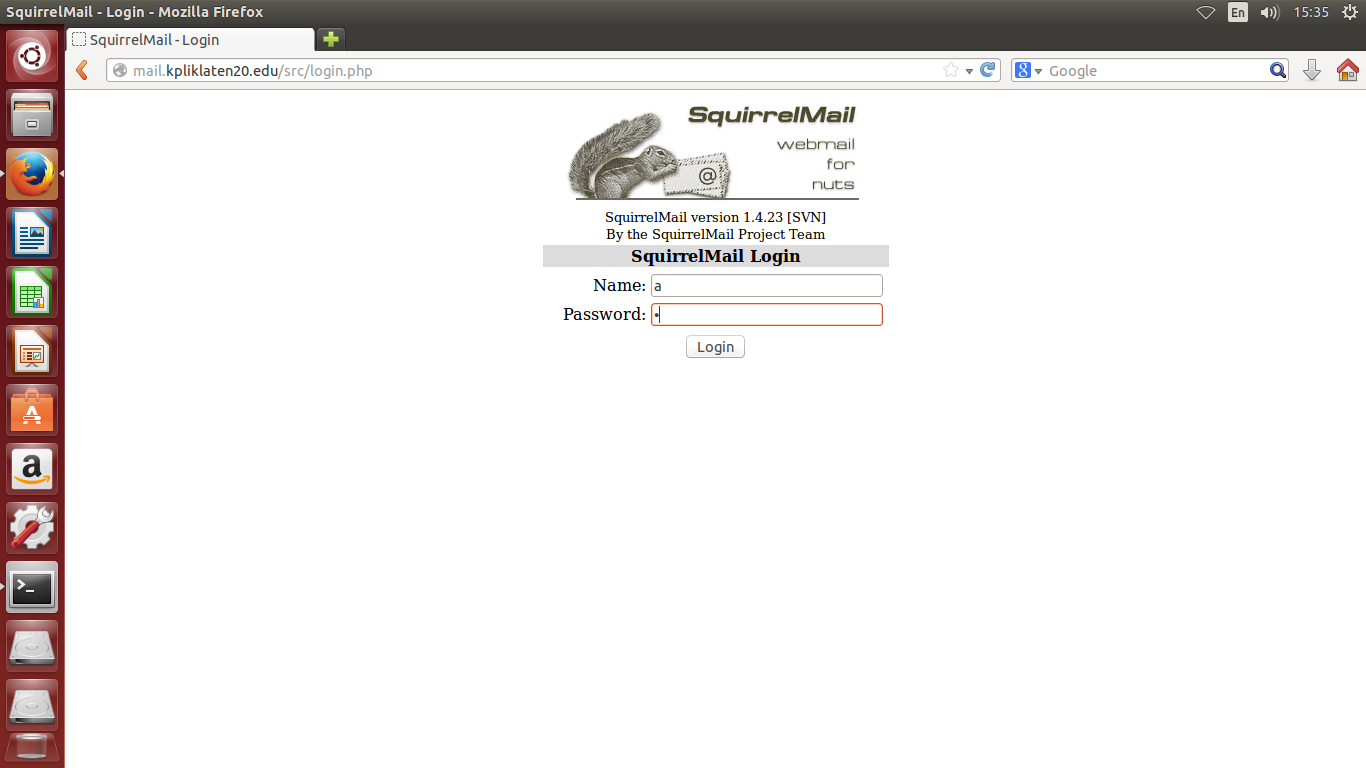The height and width of the screenshot is (768, 1366).
Task: Expand the URL history dropdown arrow
Action: point(969,71)
